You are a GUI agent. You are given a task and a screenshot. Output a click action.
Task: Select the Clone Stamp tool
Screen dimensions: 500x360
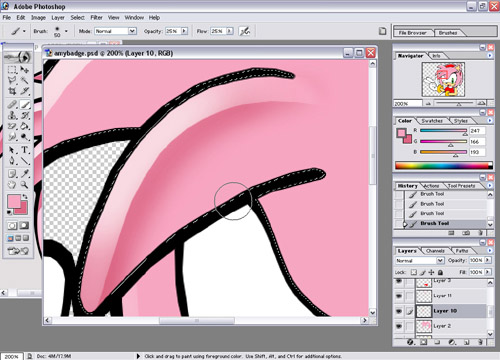coord(12,115)
